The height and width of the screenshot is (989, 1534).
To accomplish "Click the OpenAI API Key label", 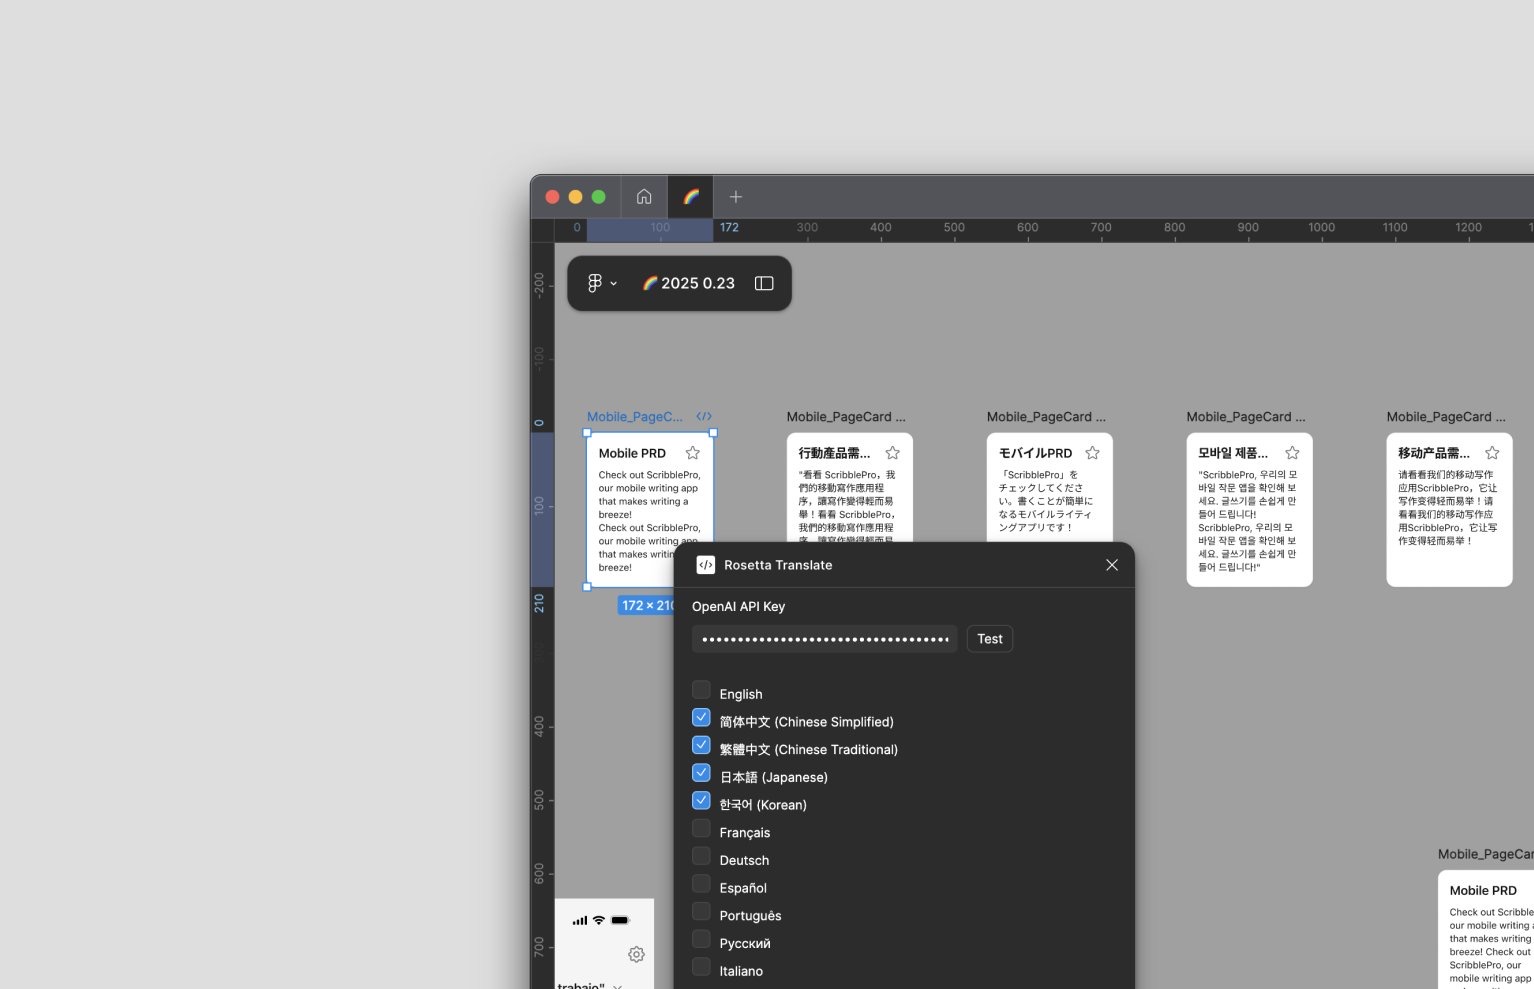I will (x=738, y=606).
